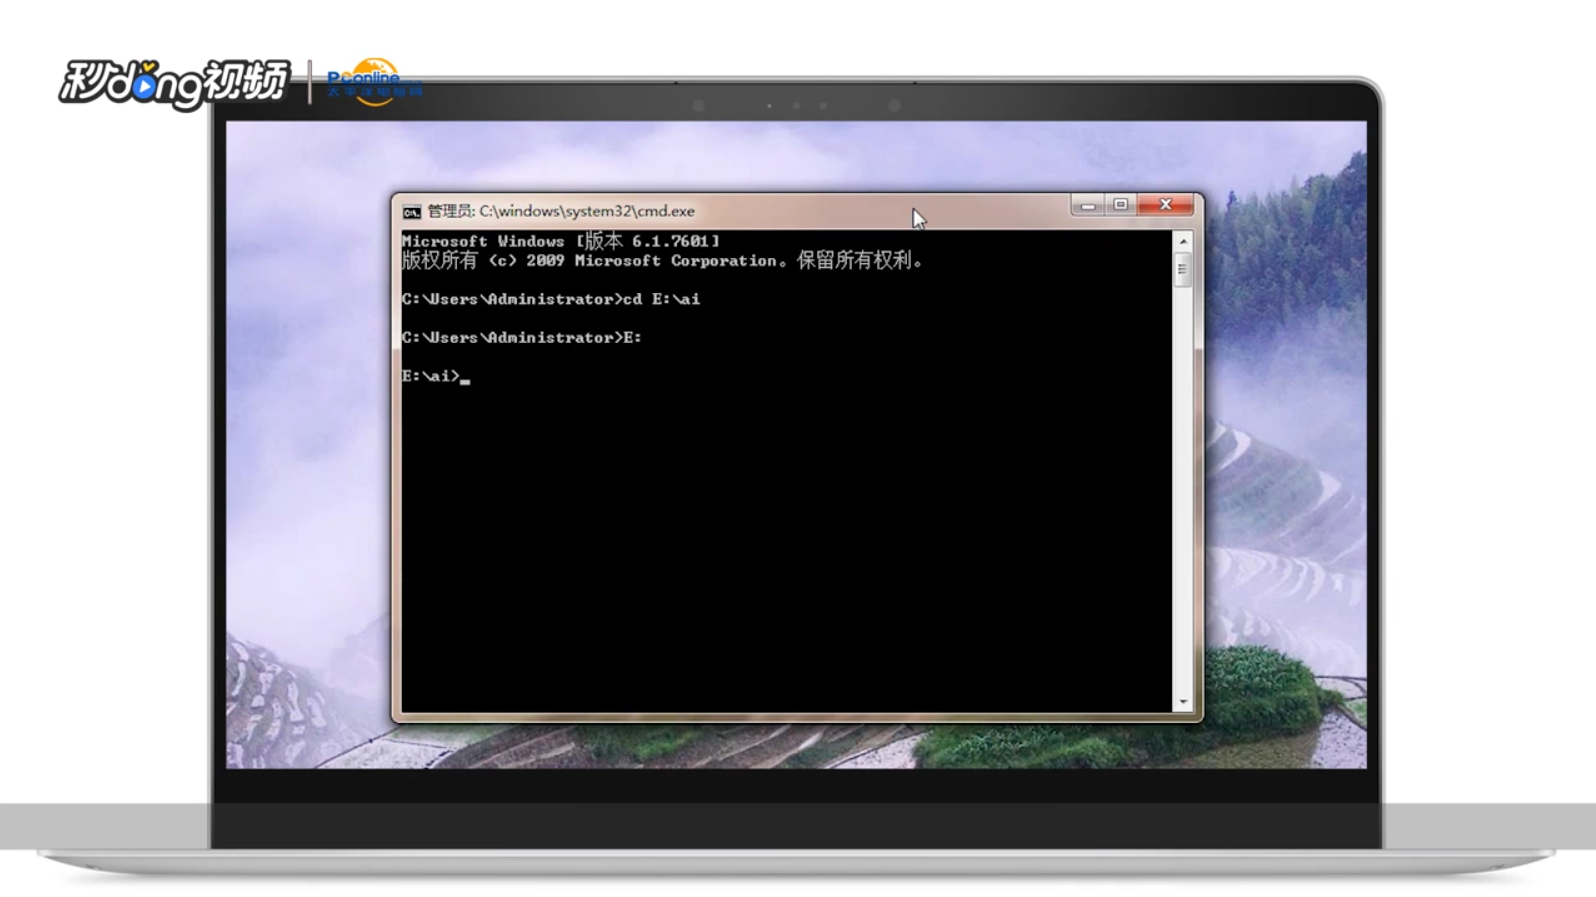Click the 'E:\ai>' prompt line
Viewport: 1596px width, 897px height.
pyautogui.click(x=435, y=376)
